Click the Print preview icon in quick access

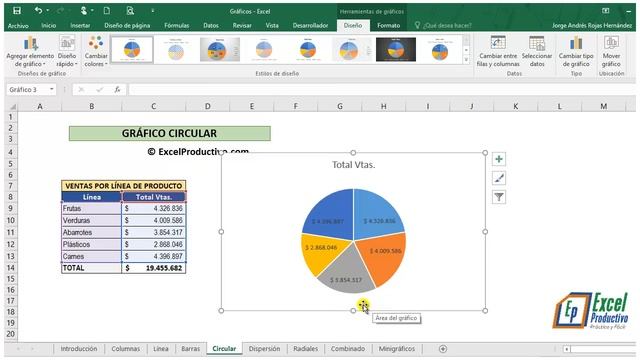pyautogui.click(x=130, y=11)
